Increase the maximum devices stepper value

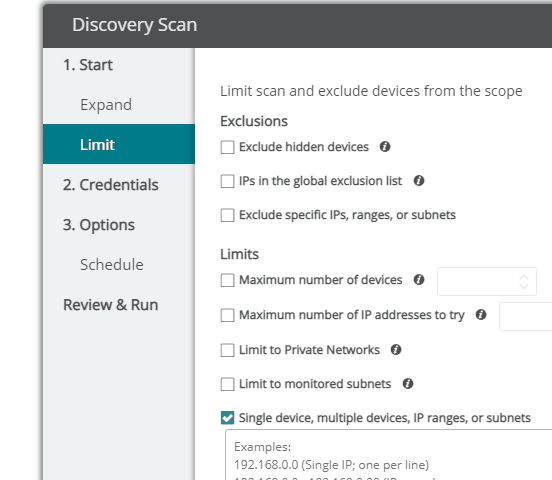pyautogui.click(x=524, y=277)
